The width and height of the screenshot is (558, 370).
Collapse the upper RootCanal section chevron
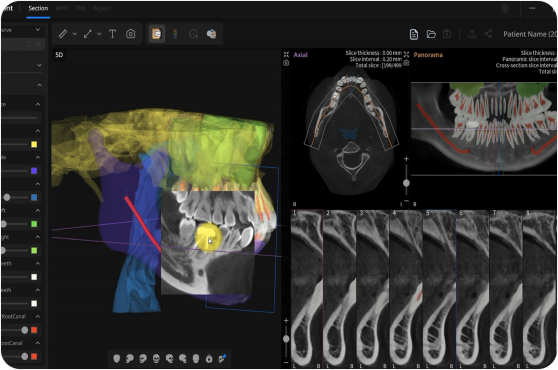(38, 316)
